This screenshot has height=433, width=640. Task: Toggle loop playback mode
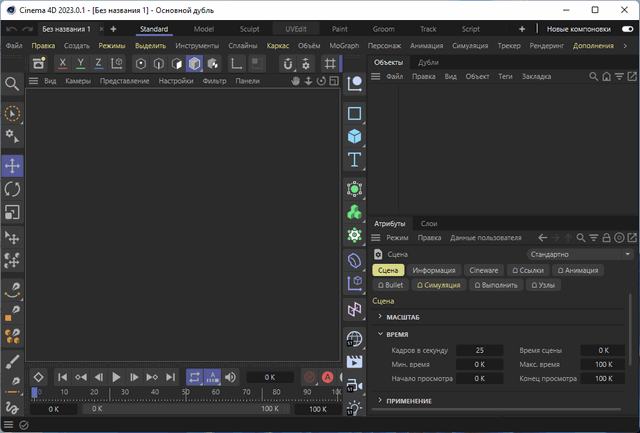pyautogui.click(x=194, y=377)
